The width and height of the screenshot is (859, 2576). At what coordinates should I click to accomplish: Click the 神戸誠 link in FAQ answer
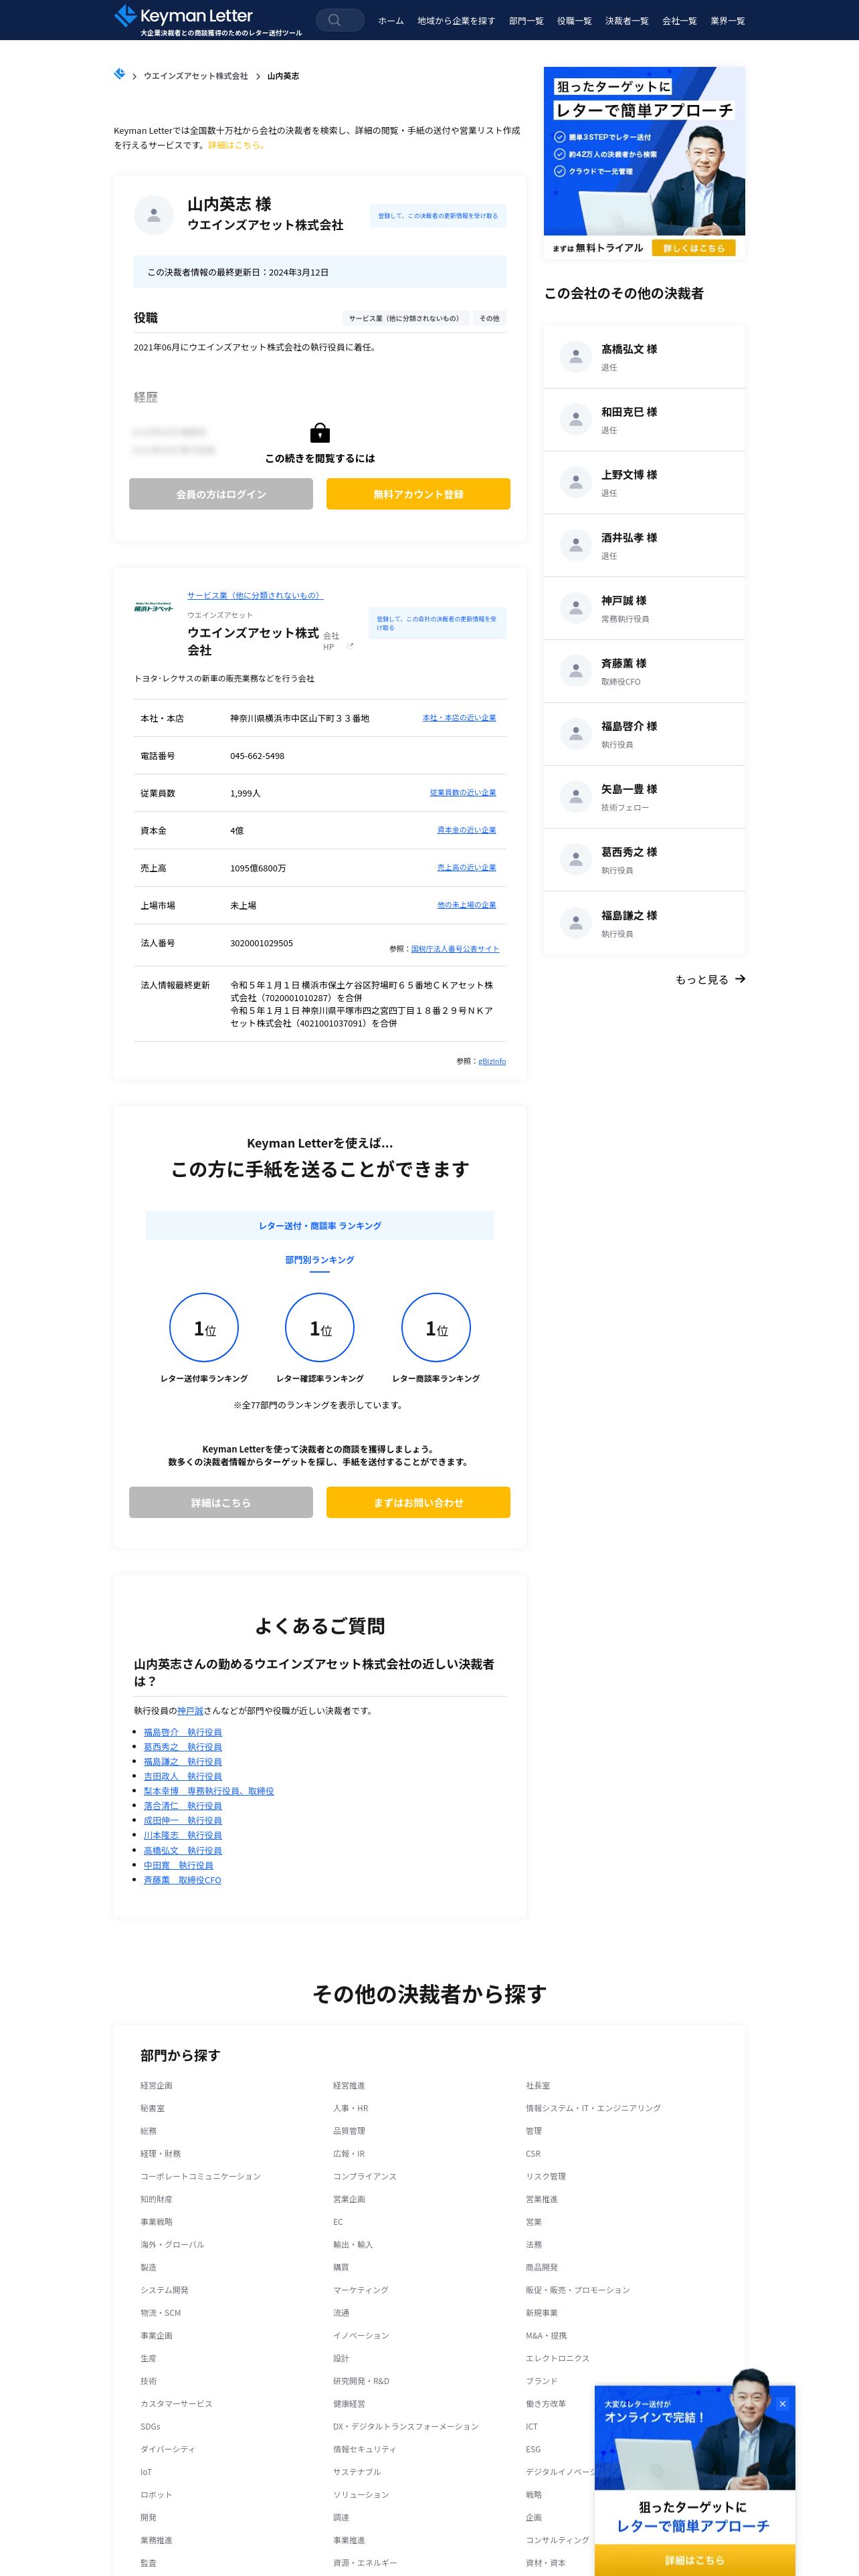pos(190,1711)
